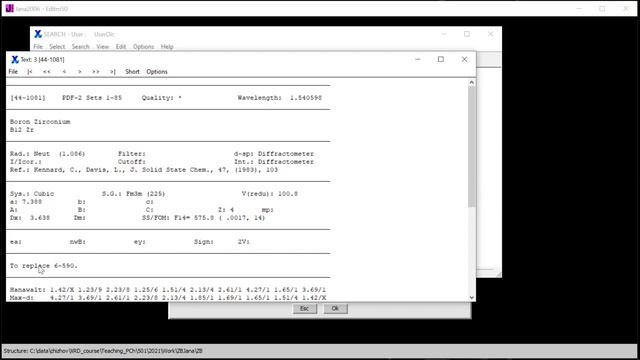This screenshot has height=360, width=640.
Task: Click the Jana2006 application icon
Action: (x=9, y=9)
